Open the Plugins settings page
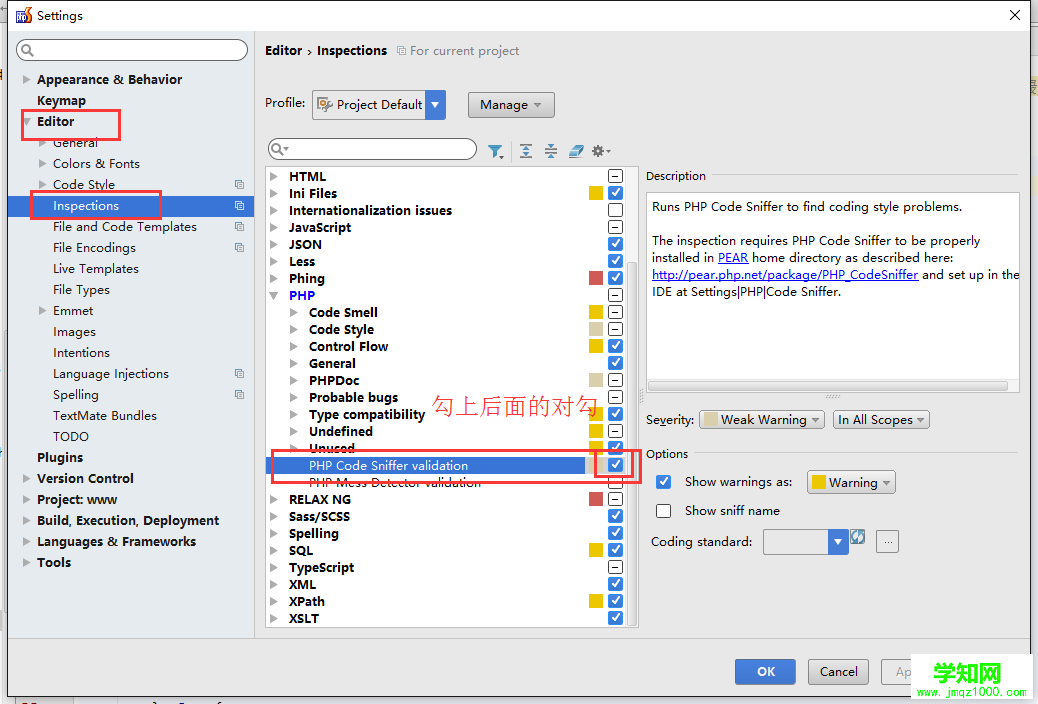The height and width of the screenshot is (704, 1038). [60, 458]
